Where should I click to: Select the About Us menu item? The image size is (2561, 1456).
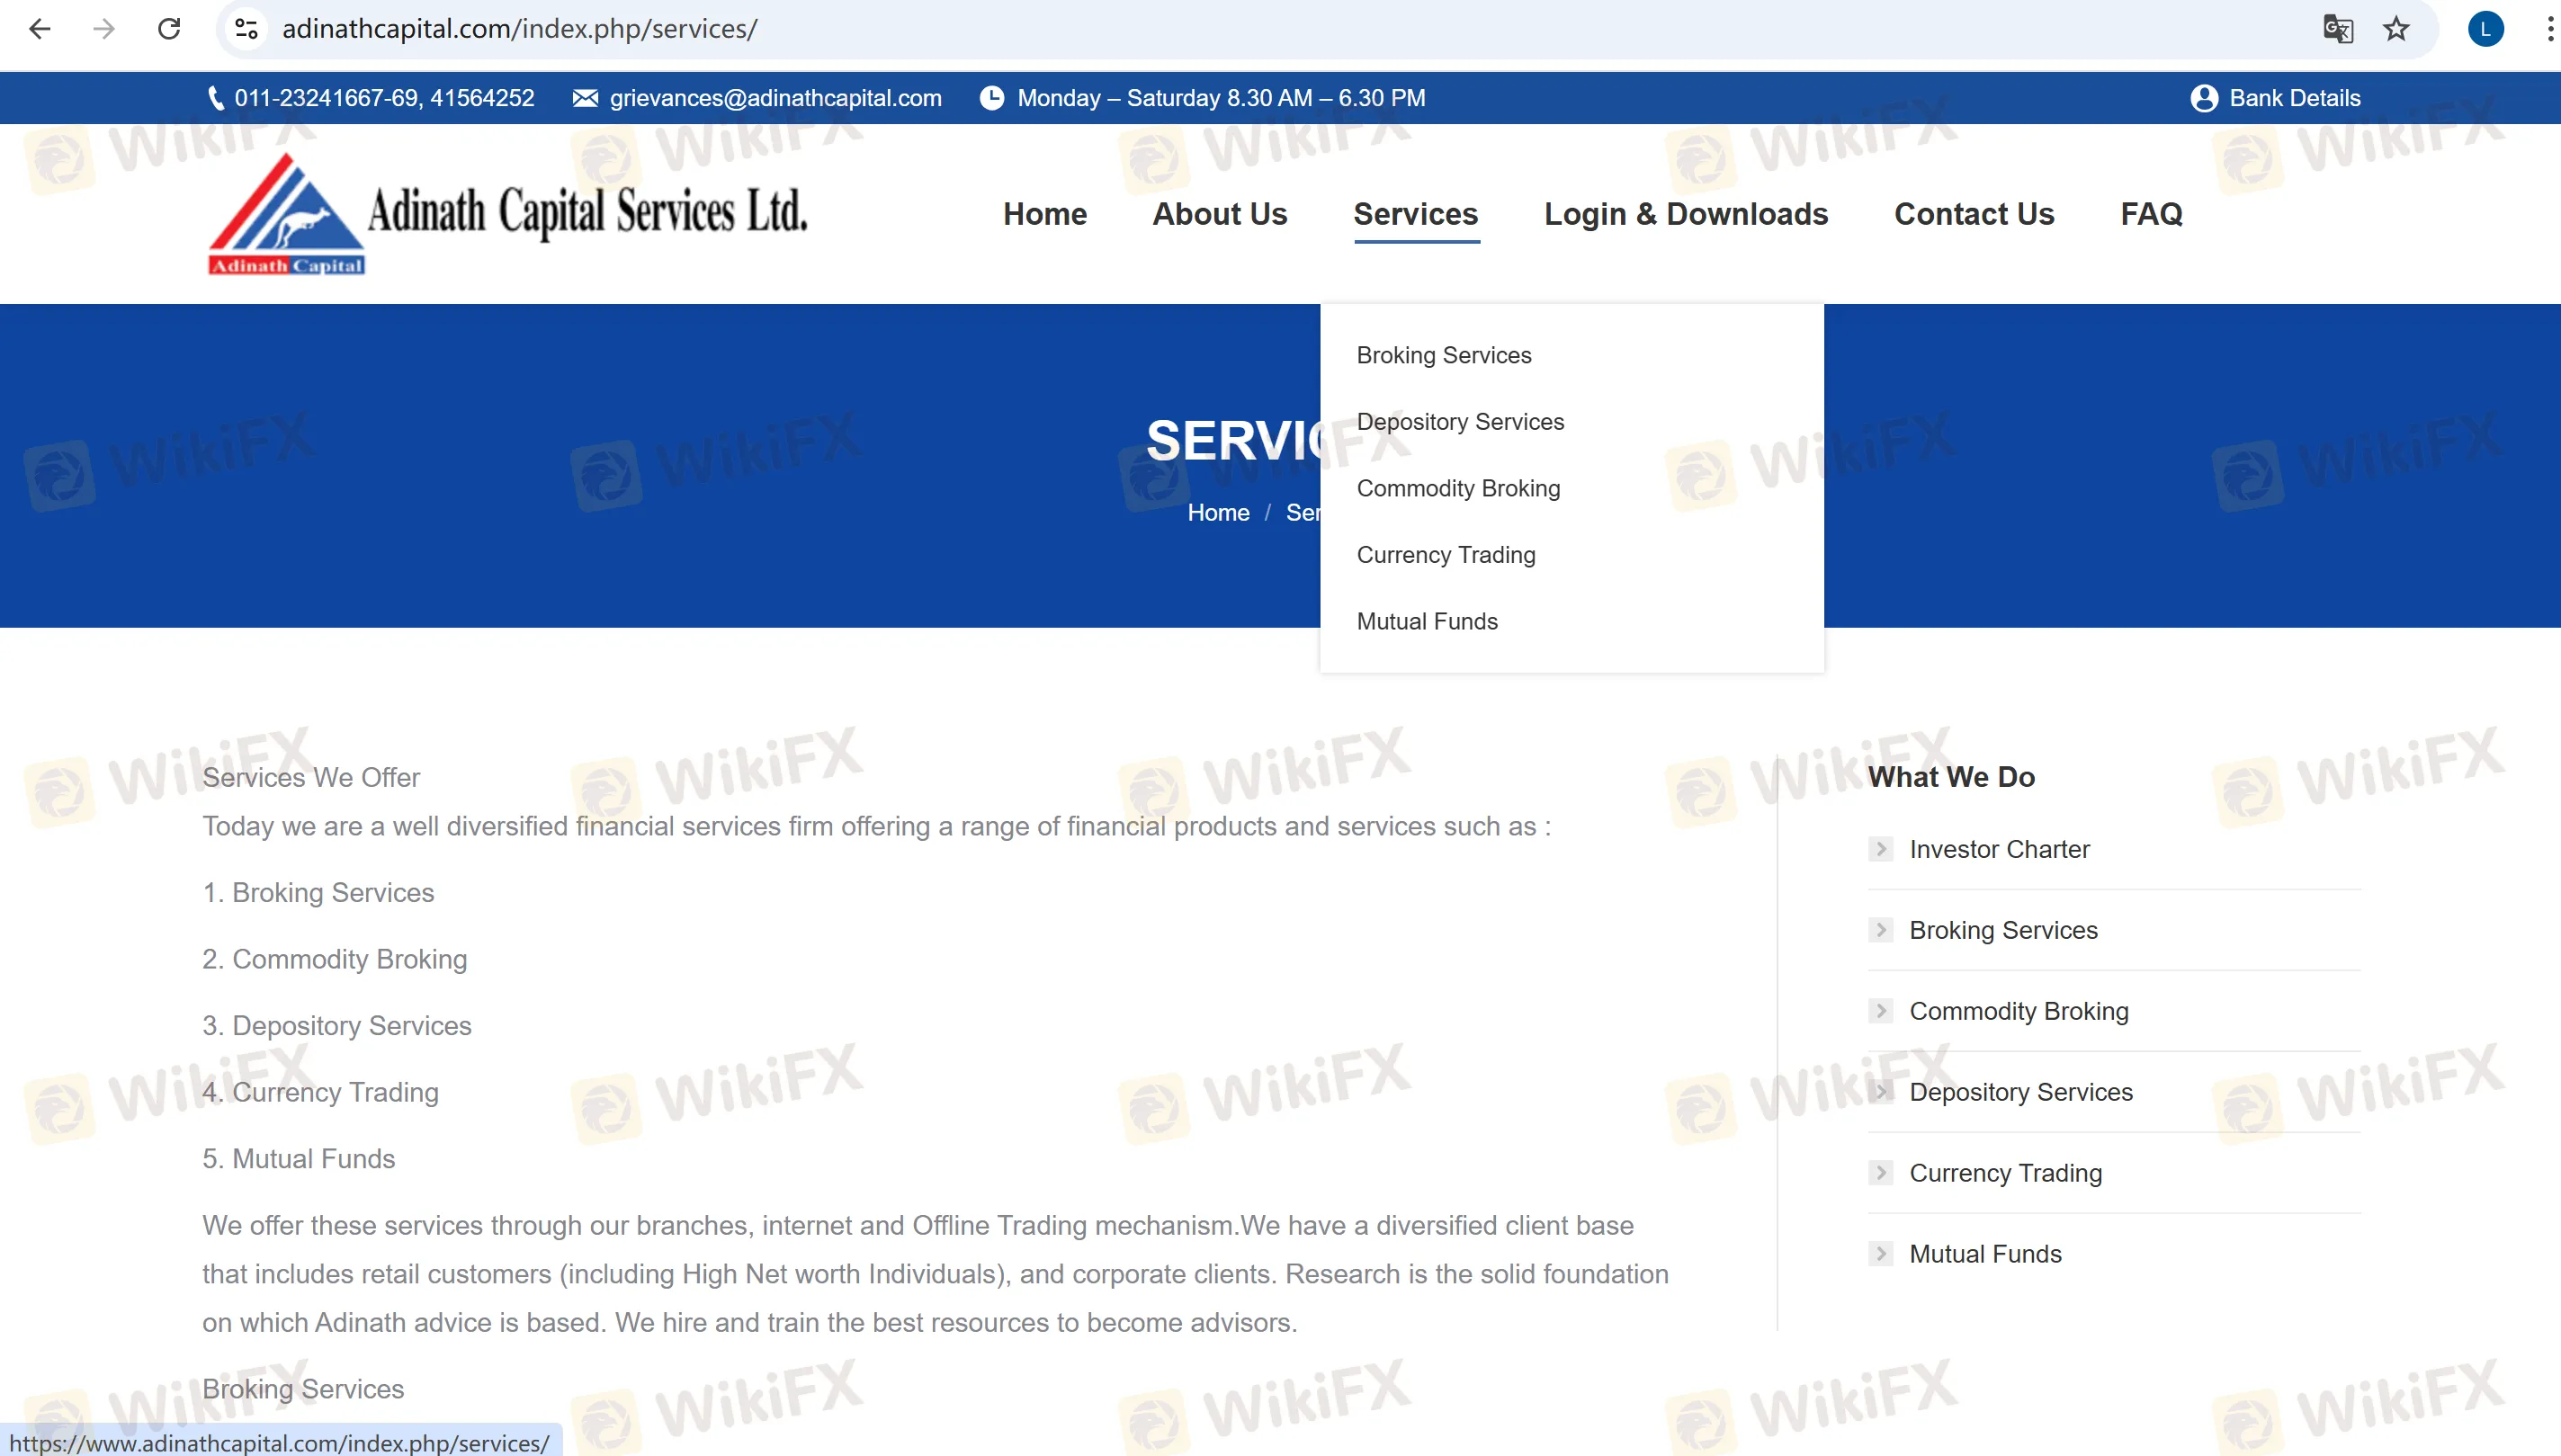pyautogui.click(x=1220, y=213)
